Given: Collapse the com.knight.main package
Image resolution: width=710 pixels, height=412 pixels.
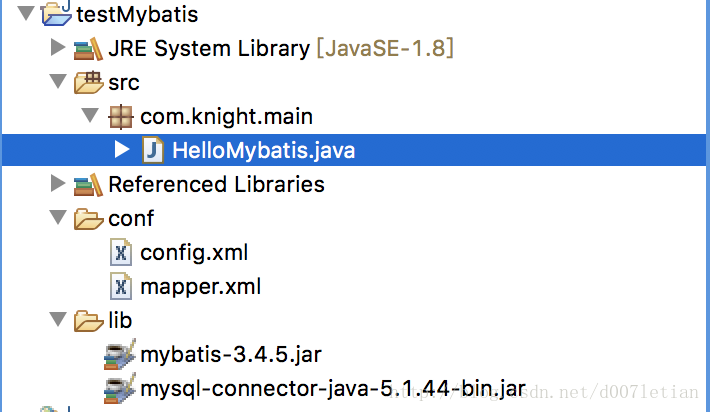Looking at the screenshot, I should (x=90, y=115).
